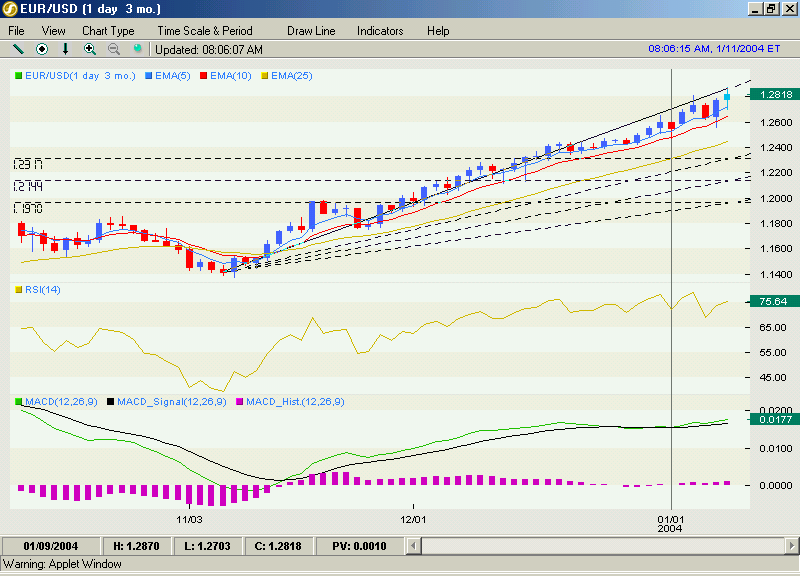The height and width of the screenshot is (576, 800).
Task: Close the EUR/USD chart window
Action: [x=790, y=9]
